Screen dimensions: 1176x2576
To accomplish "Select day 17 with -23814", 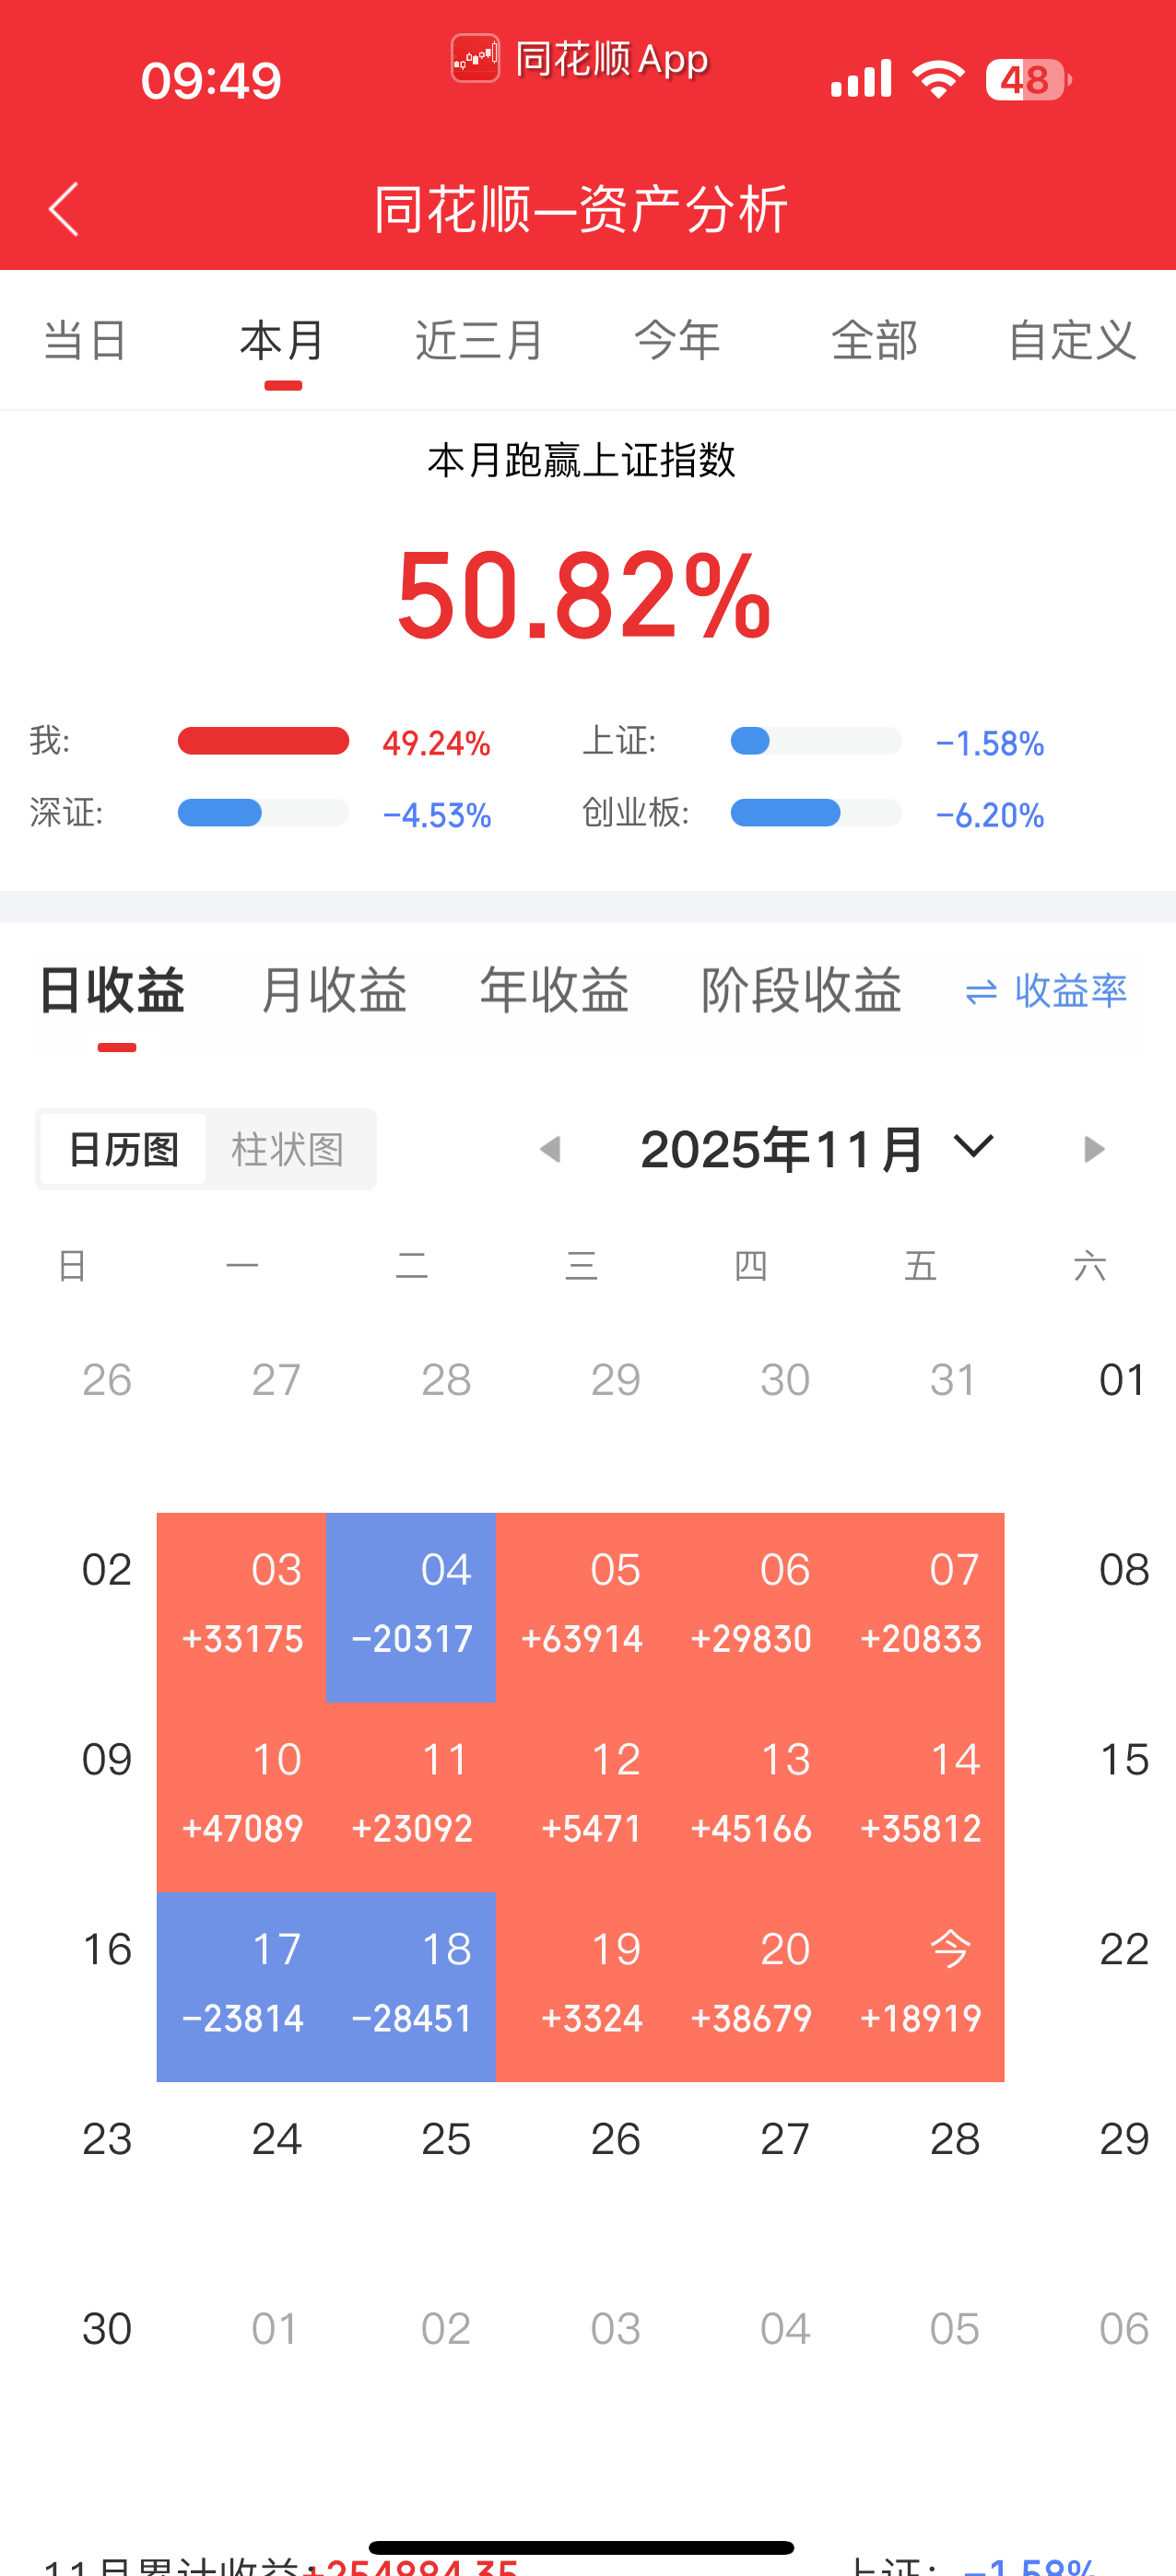I will 242,1987.
